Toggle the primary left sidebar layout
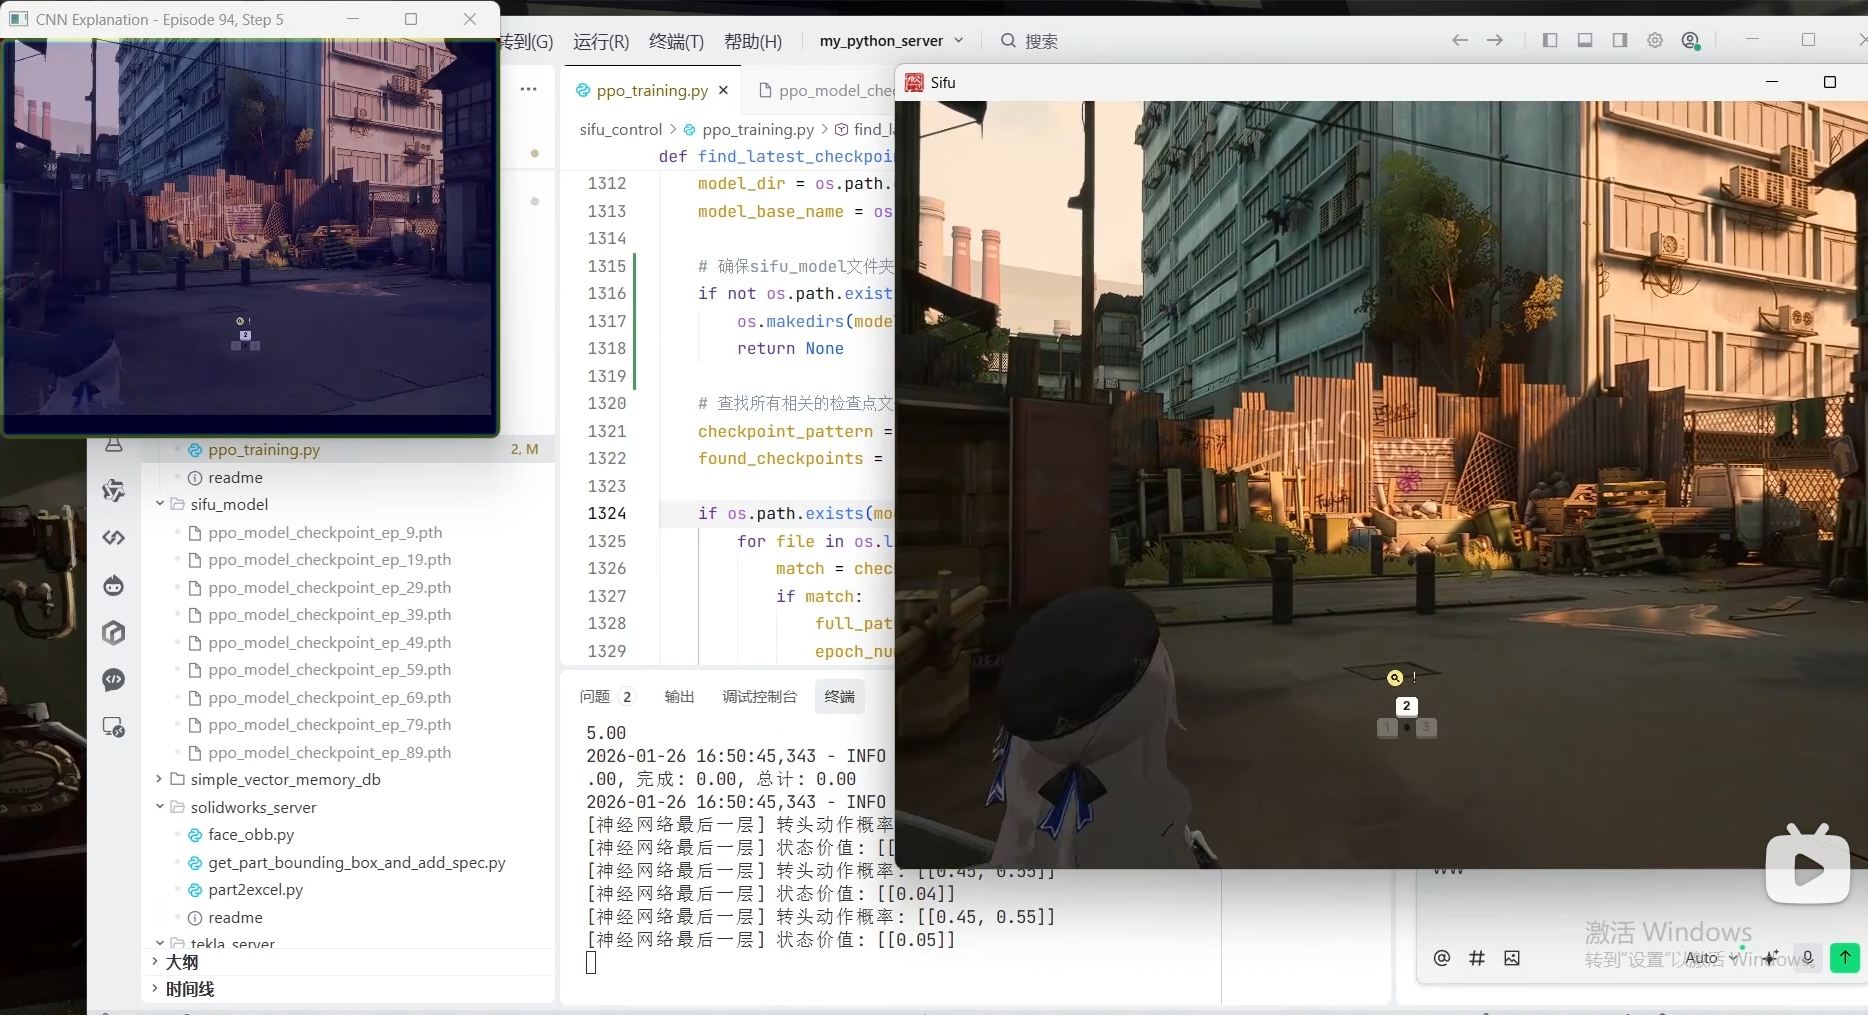Screen dimensions: 1868x1015 point(1550,40)
